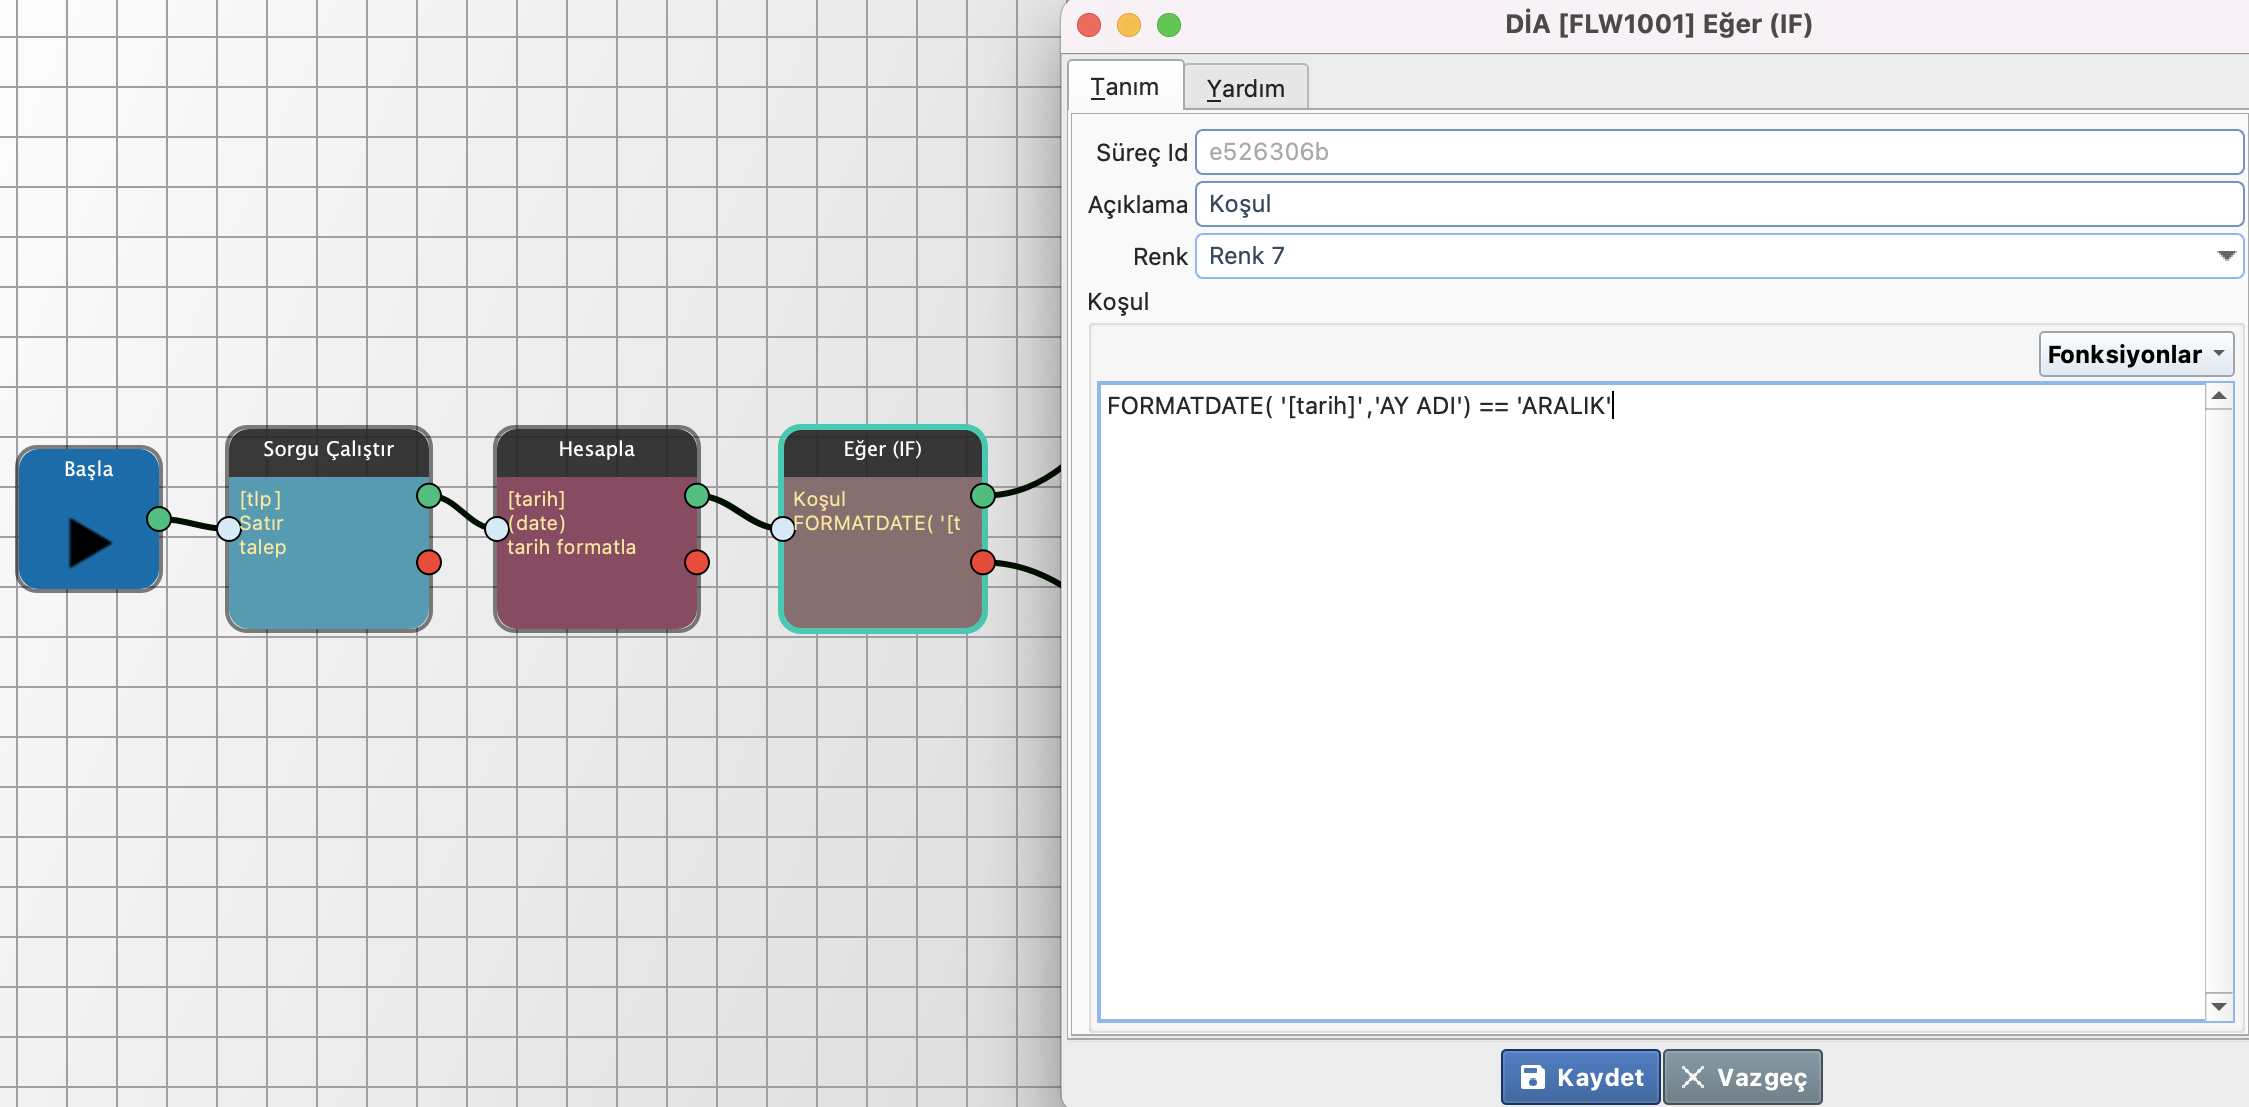Screen dimensions: 2249x1107
Task: Click green true port of Eğer (IF) node
Action: (983, 495)
